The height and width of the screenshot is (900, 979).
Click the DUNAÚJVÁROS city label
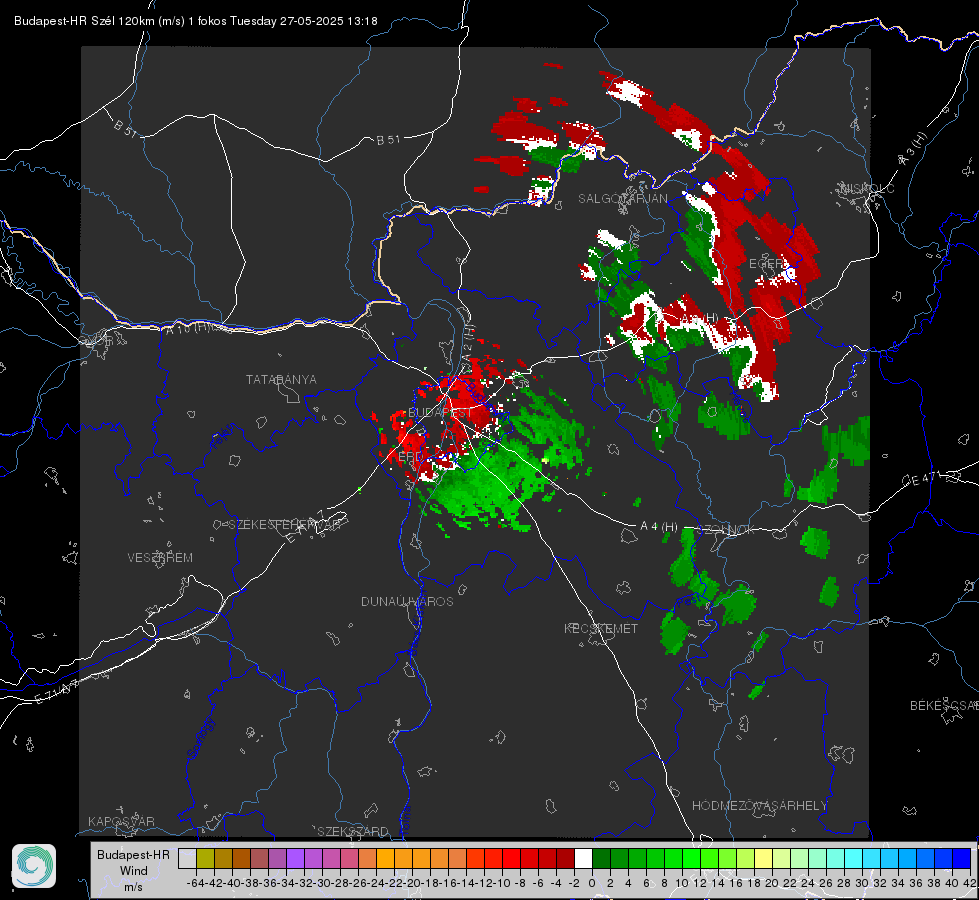click(407, 601)
